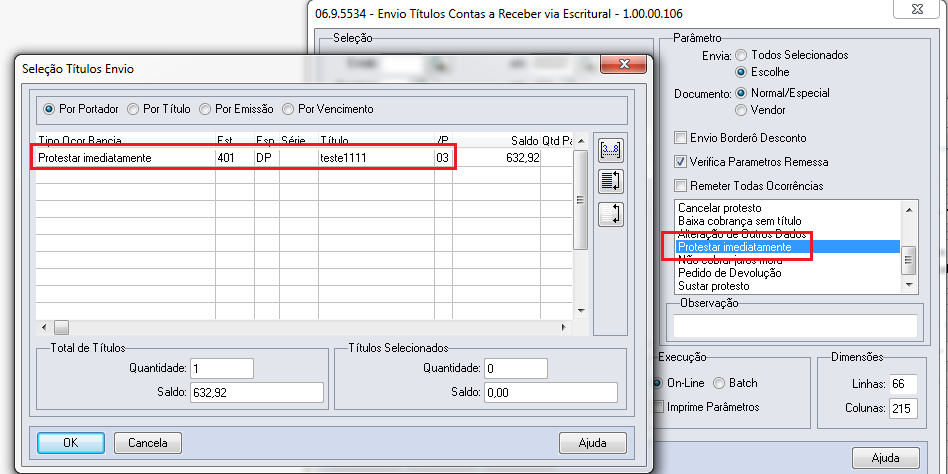This screenshot has width=948, height=474.
Task: Click grid horizontal scrollbar right arrow
Action: click(564, 327)
